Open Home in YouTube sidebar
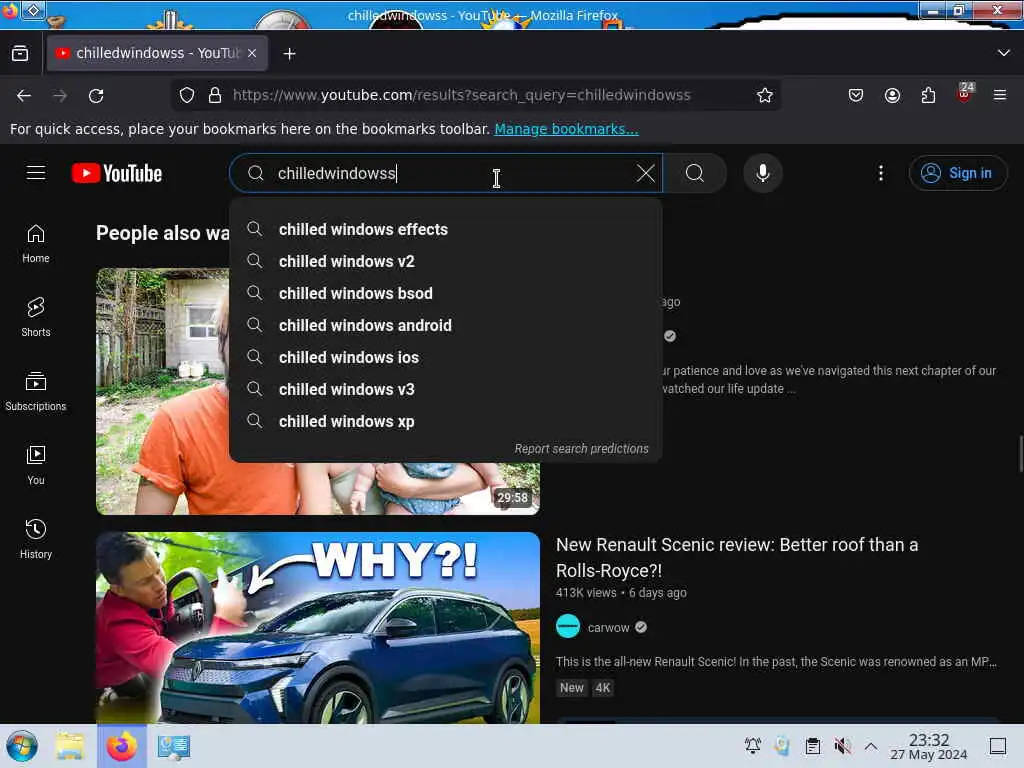Image resolution: width=1024 pixels, height=768 pixels. (x=36, y=244)
